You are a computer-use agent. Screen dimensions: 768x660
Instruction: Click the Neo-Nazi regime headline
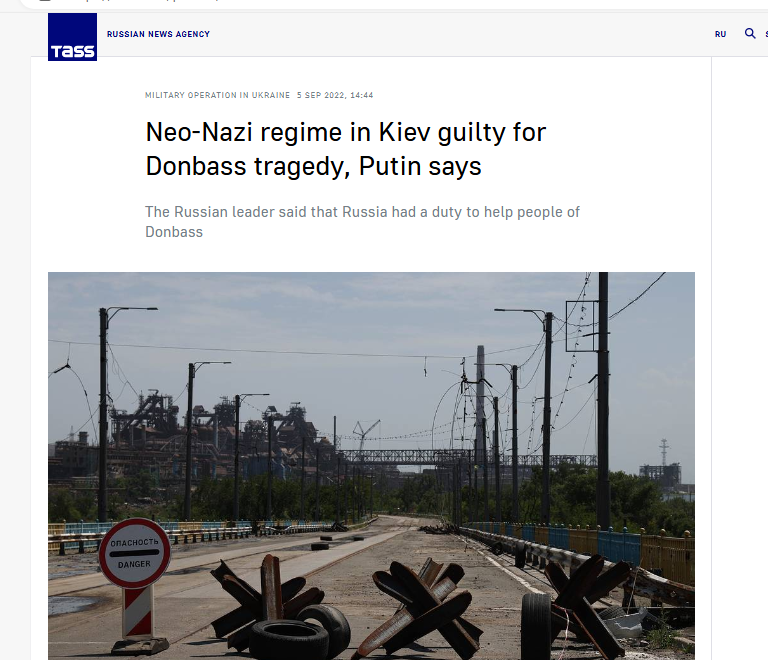pyautogui.click(x=346, y=149)
